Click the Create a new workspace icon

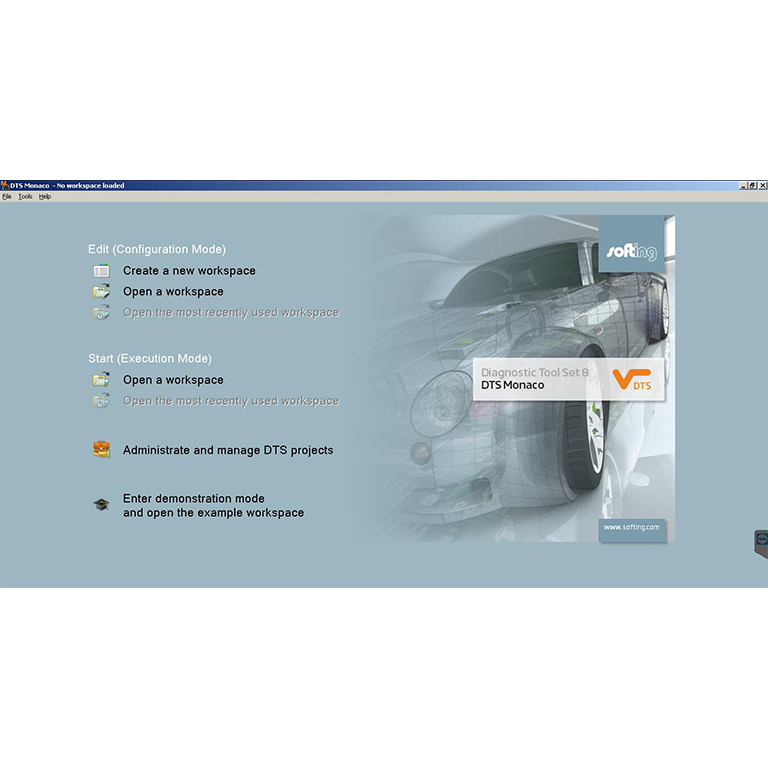pyautogui.click(x=101, y=271)
